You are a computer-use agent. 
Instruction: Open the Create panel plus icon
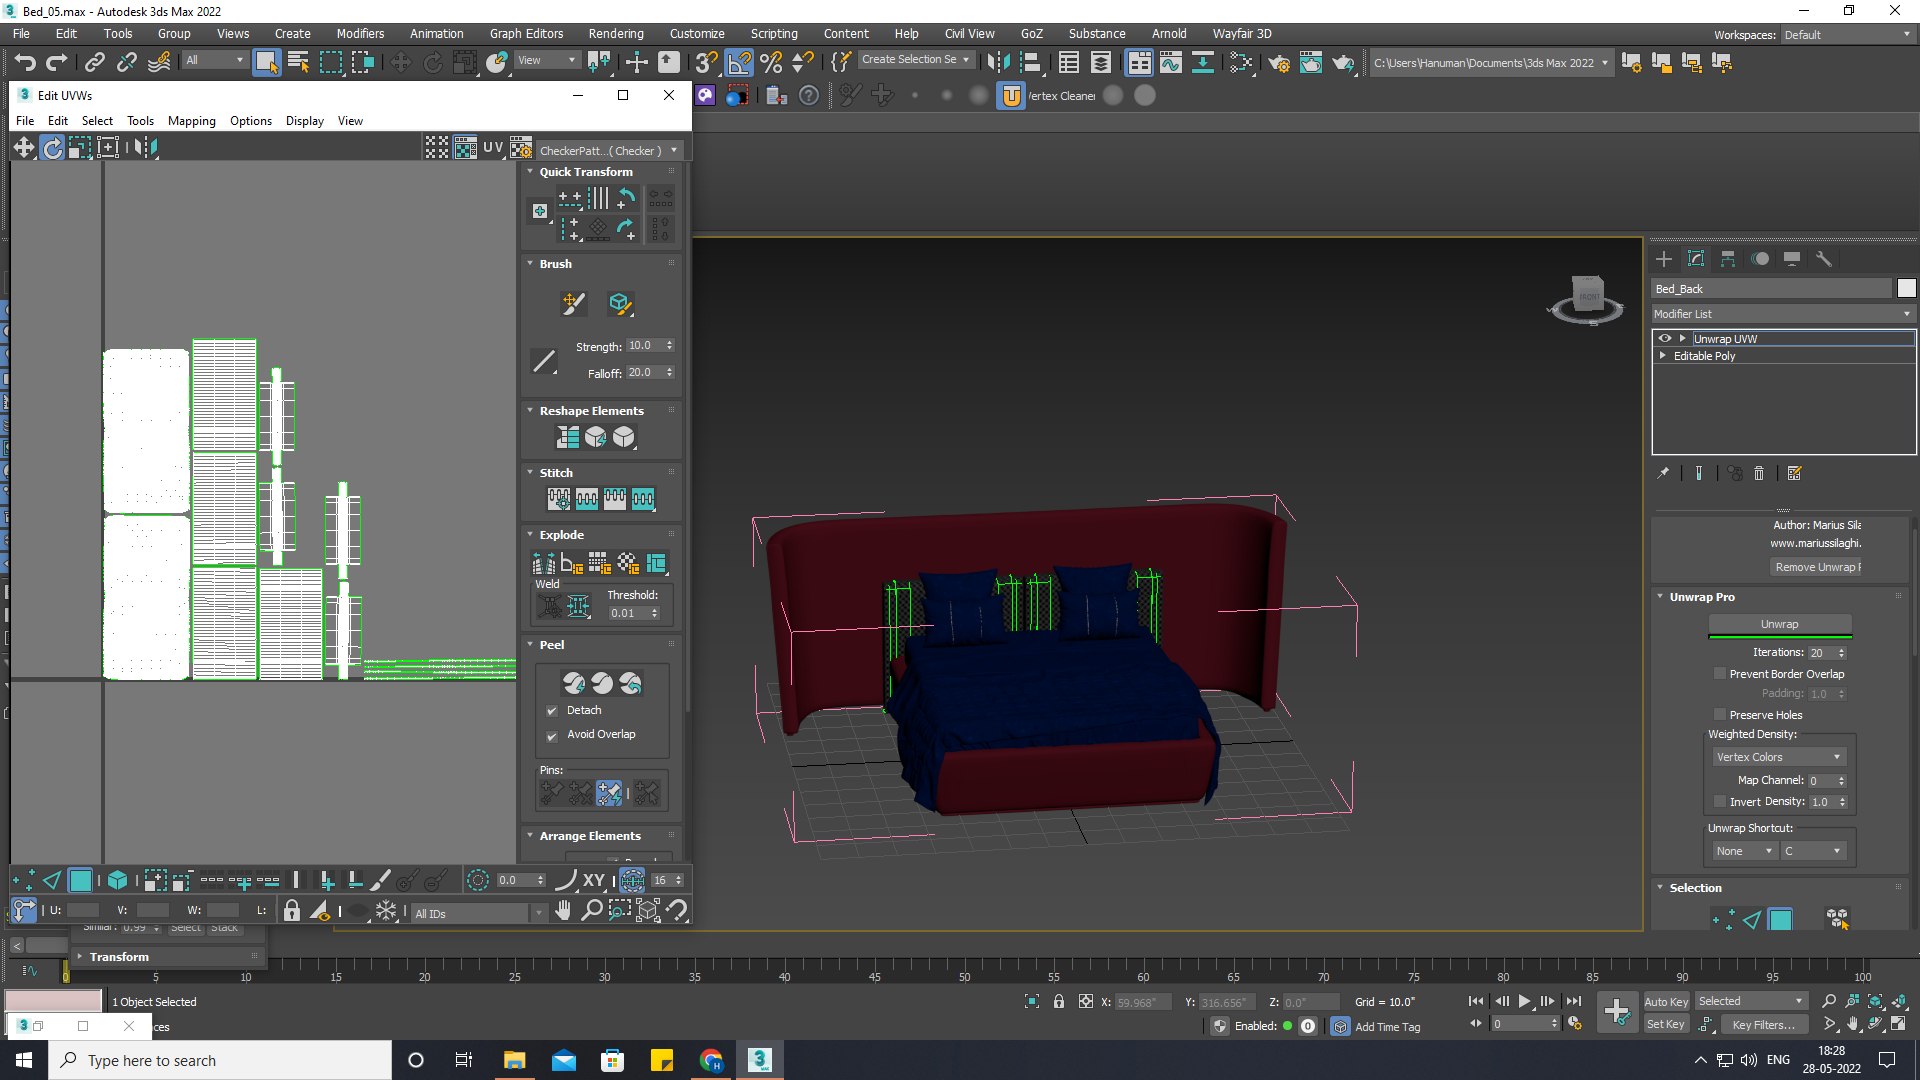(x=1664, y=259)
